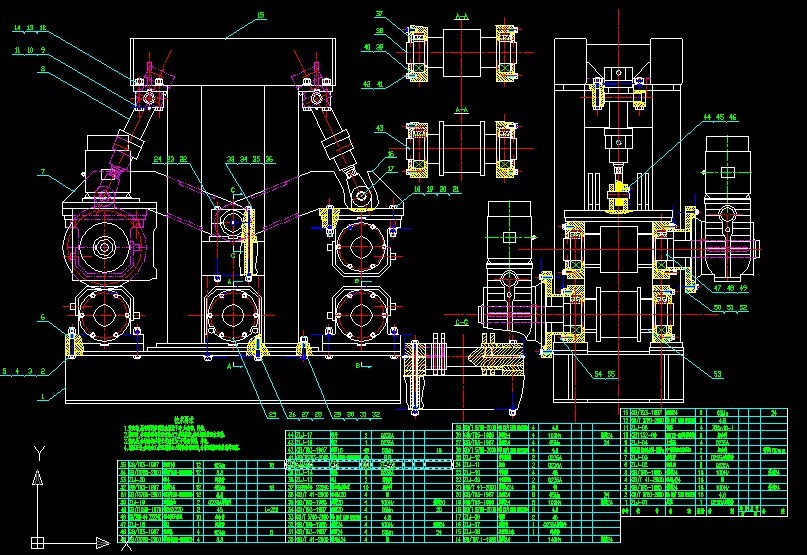The height and width of the screenshot is (555, 807).
Task: Select callout label 24 23 22
Action: [x=170, y=158]
